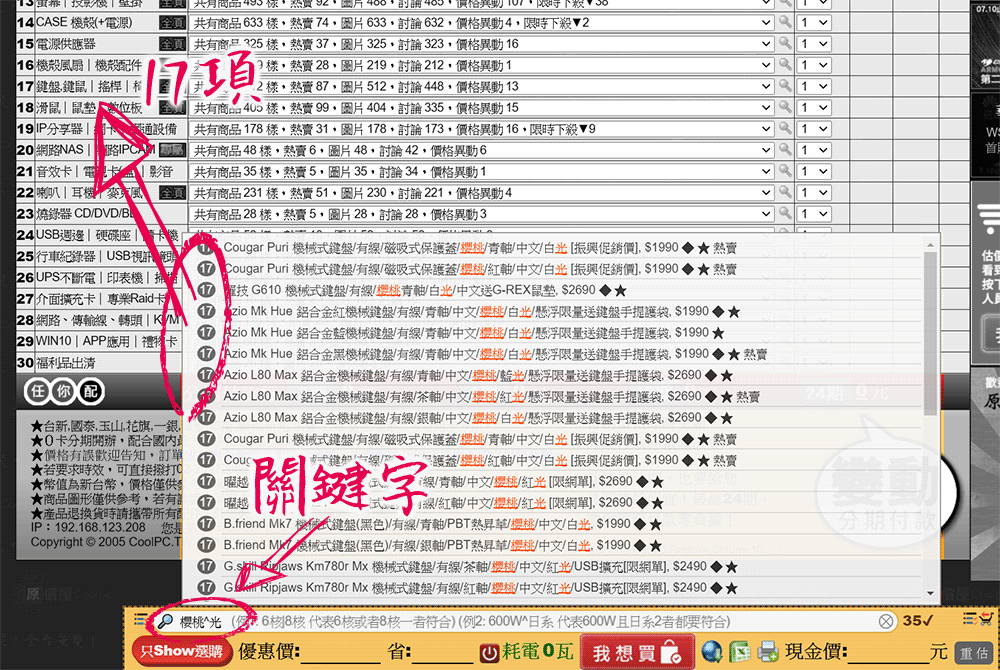1000x670 pixels.
Task: Open the product dropdown for IP分享器 (178 items)
Action: 482,129
